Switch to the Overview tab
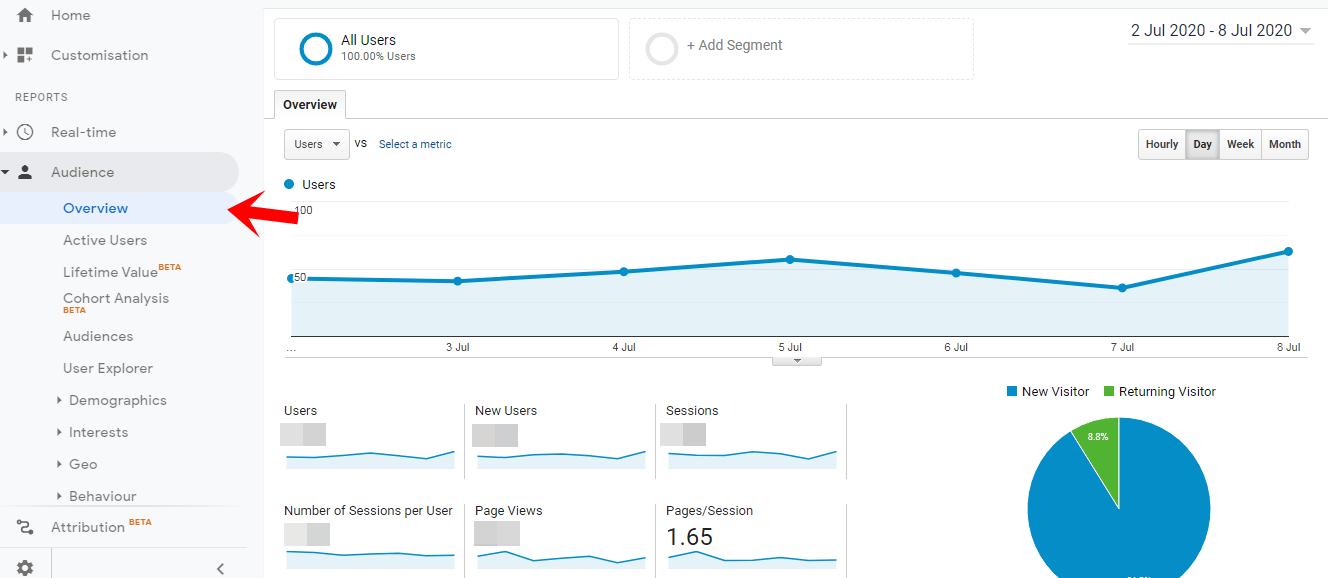Screen dimensions: 1328x578 [309, 104]
